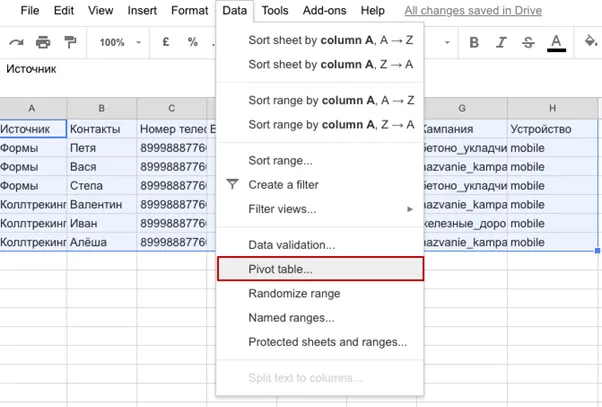Select the paint format roller icon
Screen dimensions: 602x407
(70, 42)
